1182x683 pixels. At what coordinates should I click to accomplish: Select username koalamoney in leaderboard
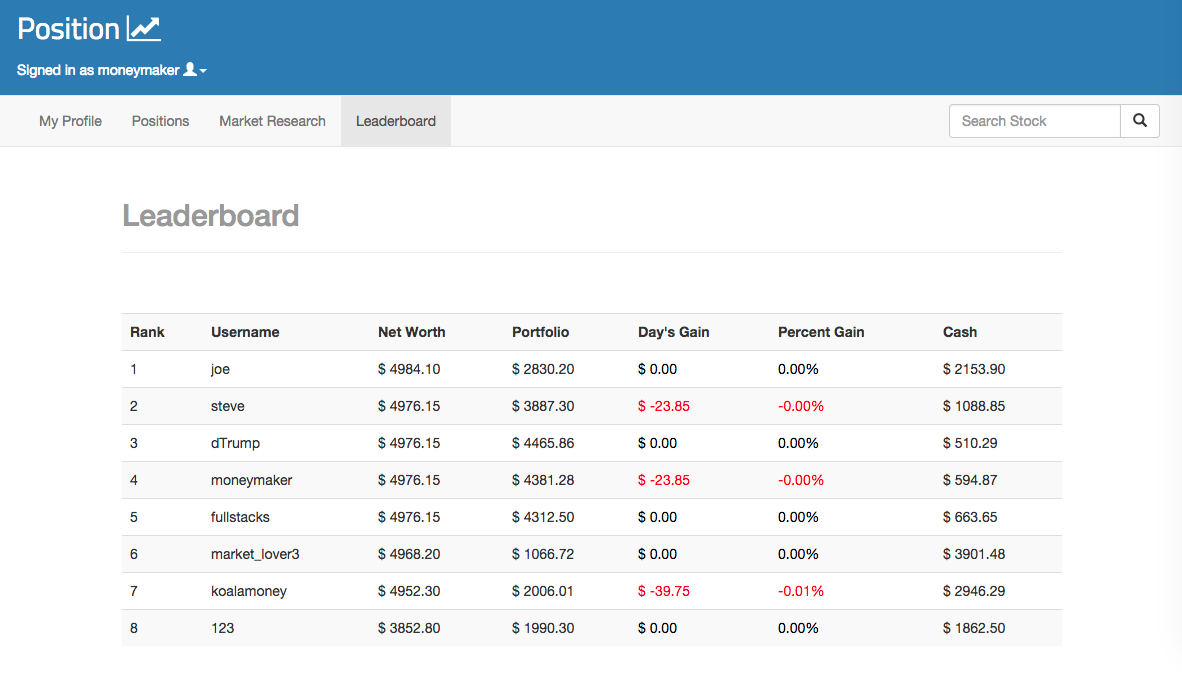(x=249, y=591)
